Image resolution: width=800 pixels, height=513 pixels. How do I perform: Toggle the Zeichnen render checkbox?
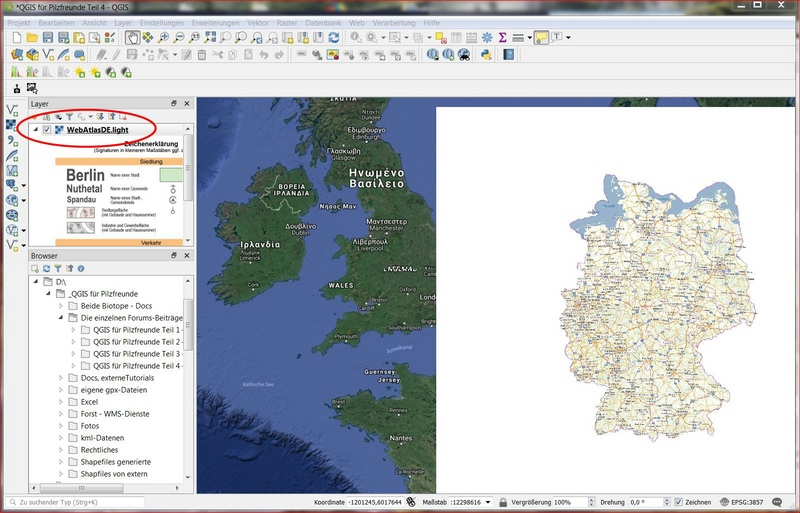pos(679,502)
